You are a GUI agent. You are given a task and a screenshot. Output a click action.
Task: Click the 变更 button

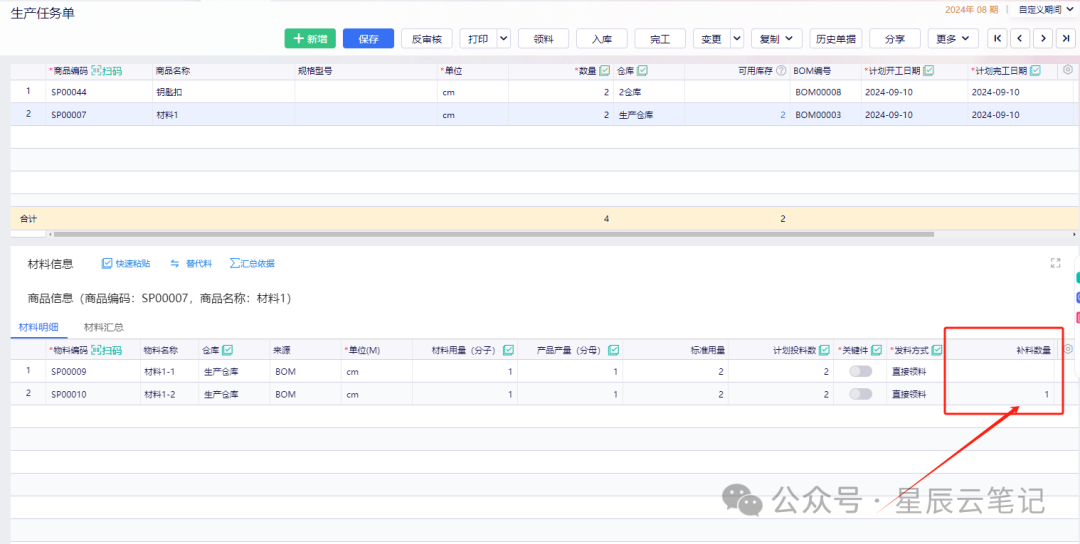coord(712,39)
